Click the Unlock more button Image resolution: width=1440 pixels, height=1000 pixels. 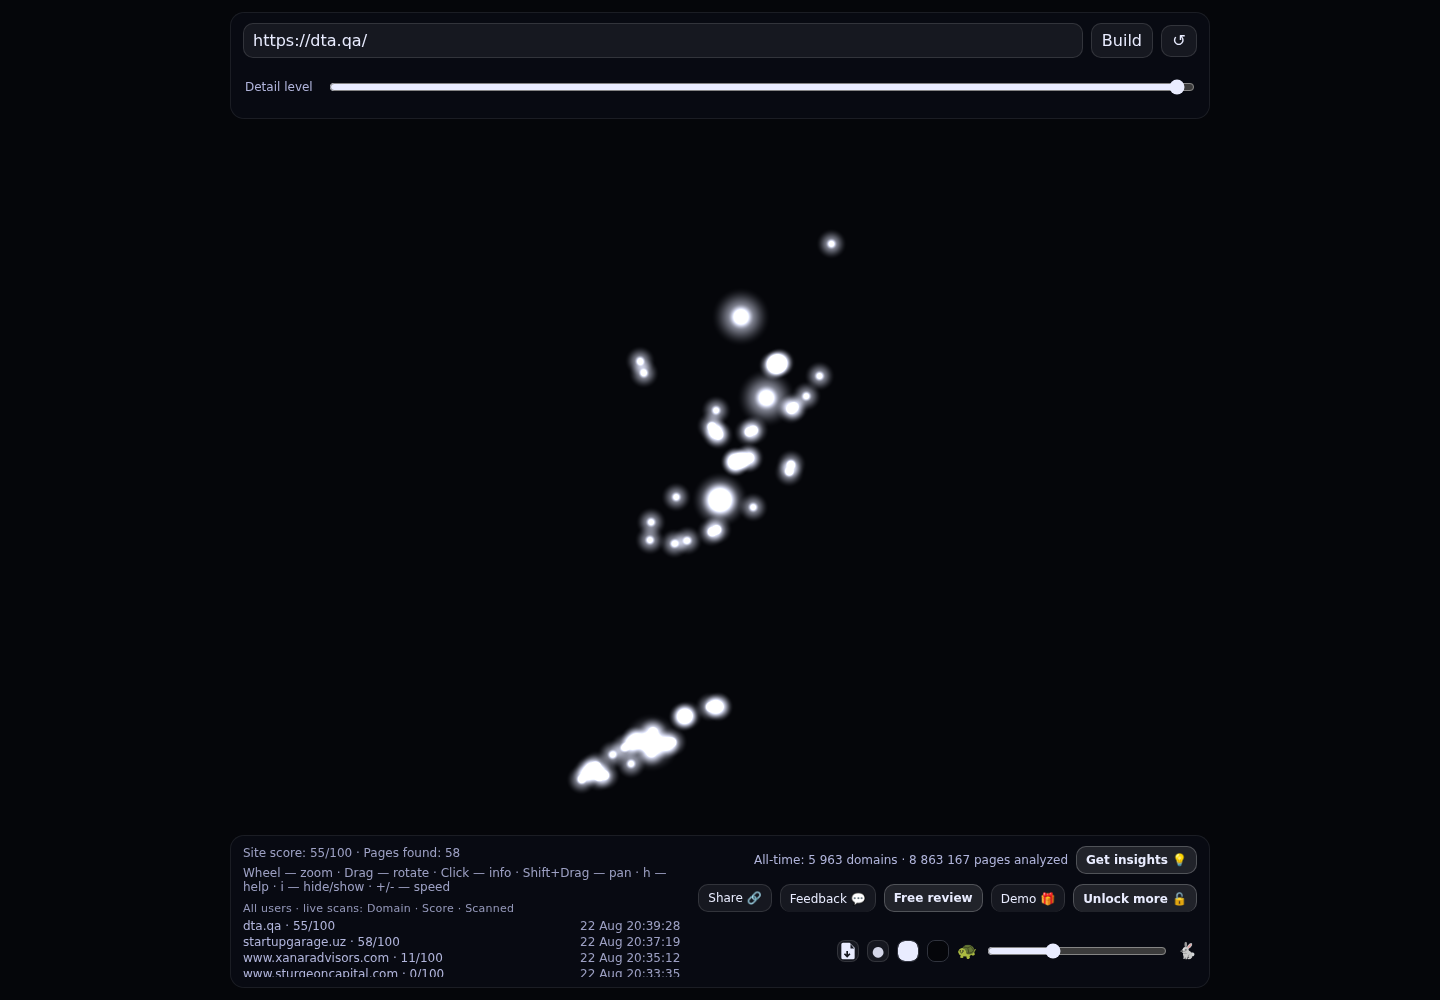click(x=1135, y=898)
